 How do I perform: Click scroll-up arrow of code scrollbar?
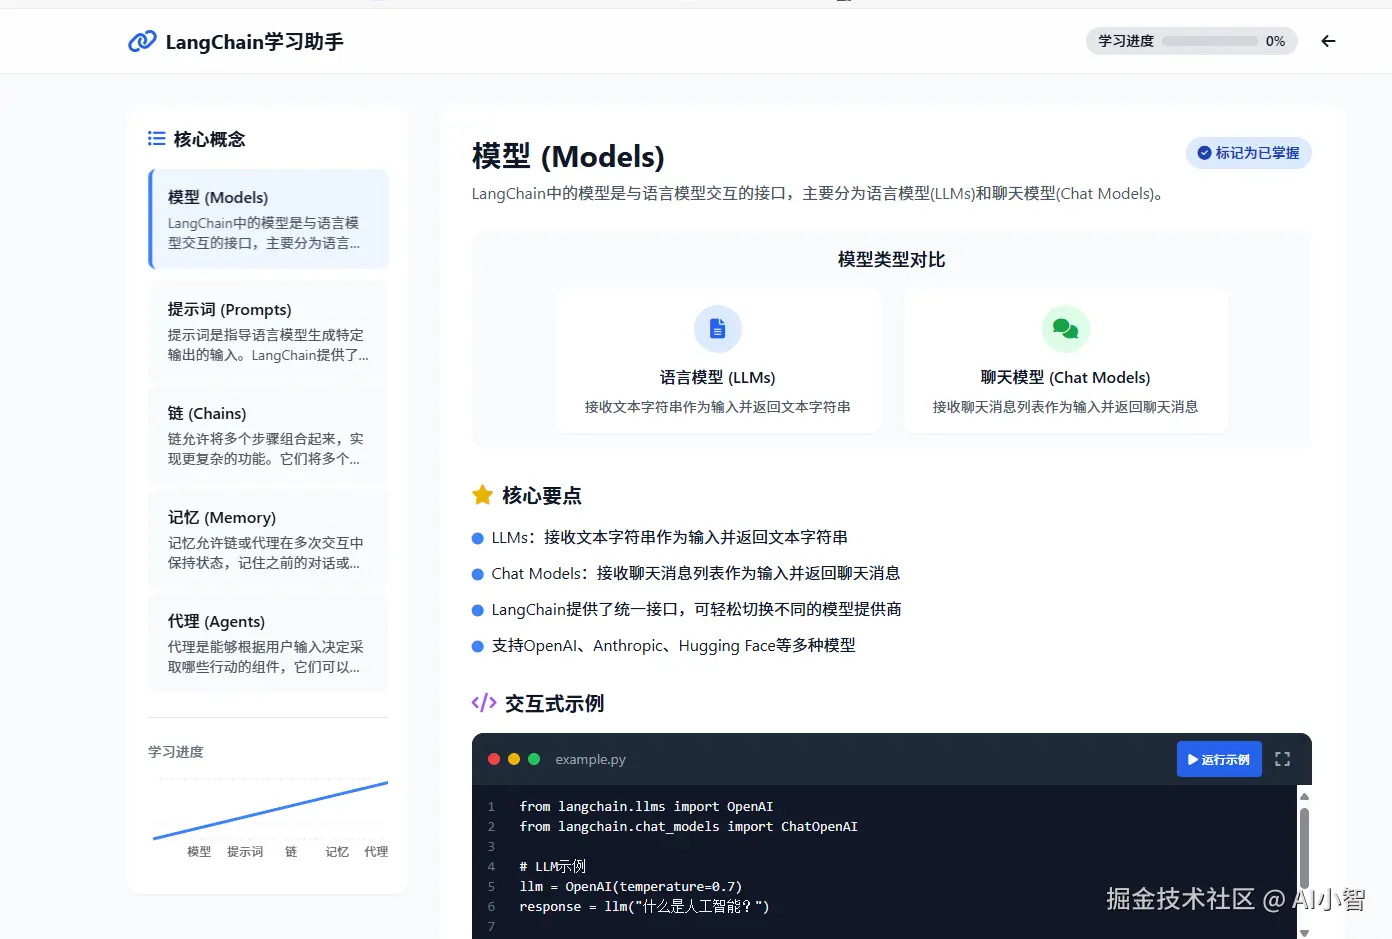click(x=1304, y=797)
